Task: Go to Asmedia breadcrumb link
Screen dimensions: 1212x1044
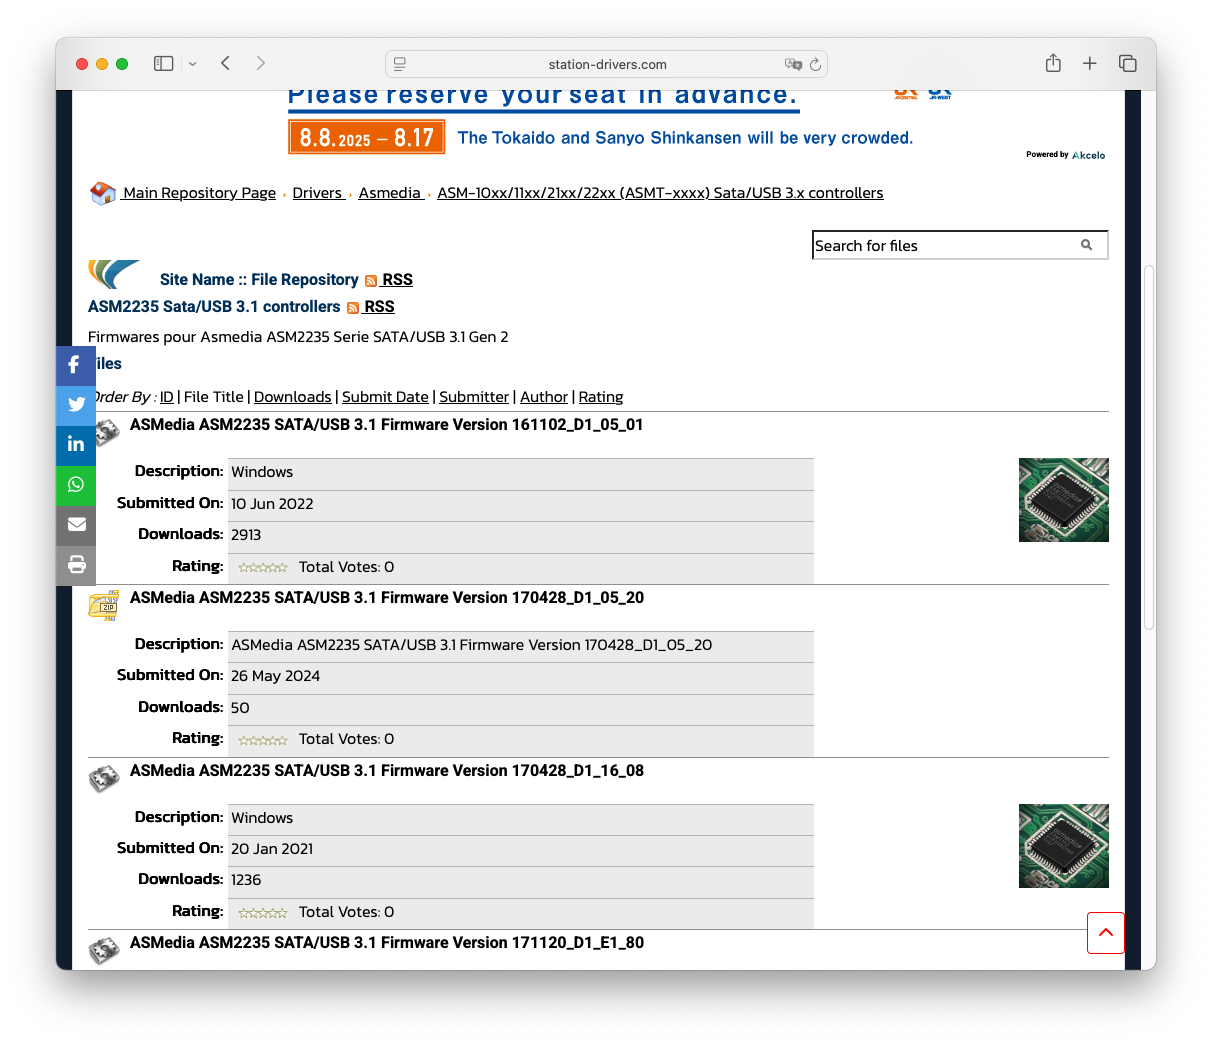Action: pos(389,193)
